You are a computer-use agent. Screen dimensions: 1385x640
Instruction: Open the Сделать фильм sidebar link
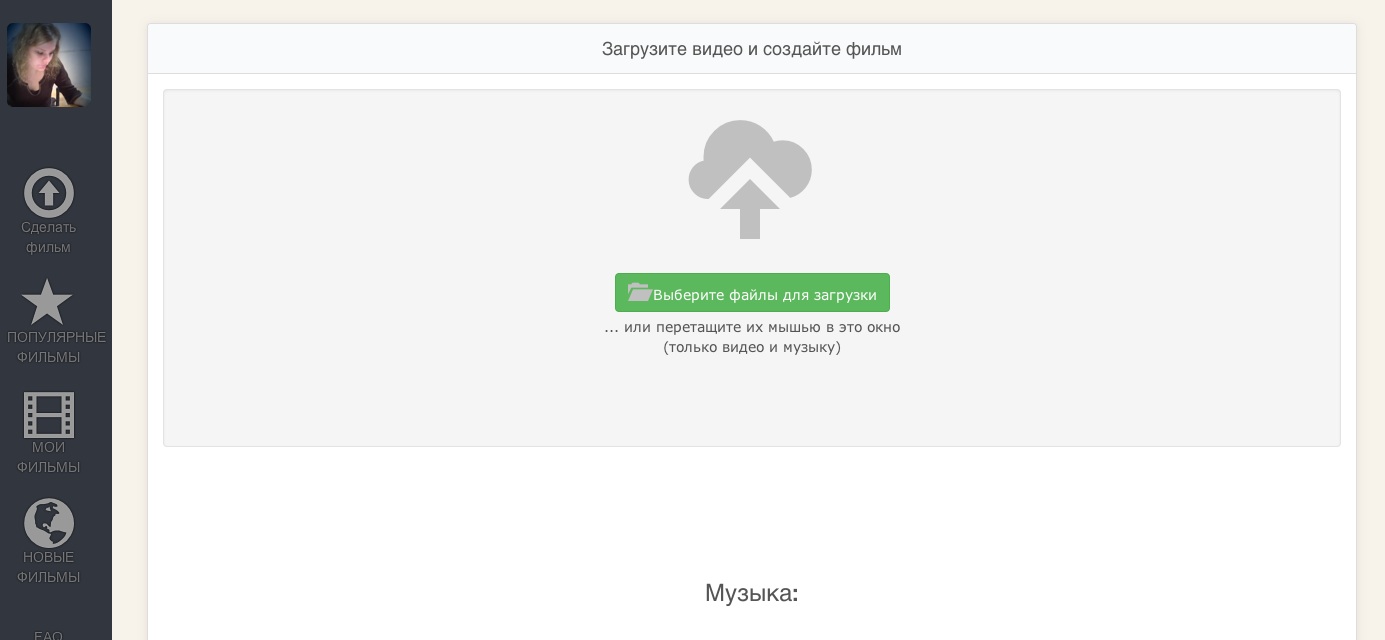49,237
